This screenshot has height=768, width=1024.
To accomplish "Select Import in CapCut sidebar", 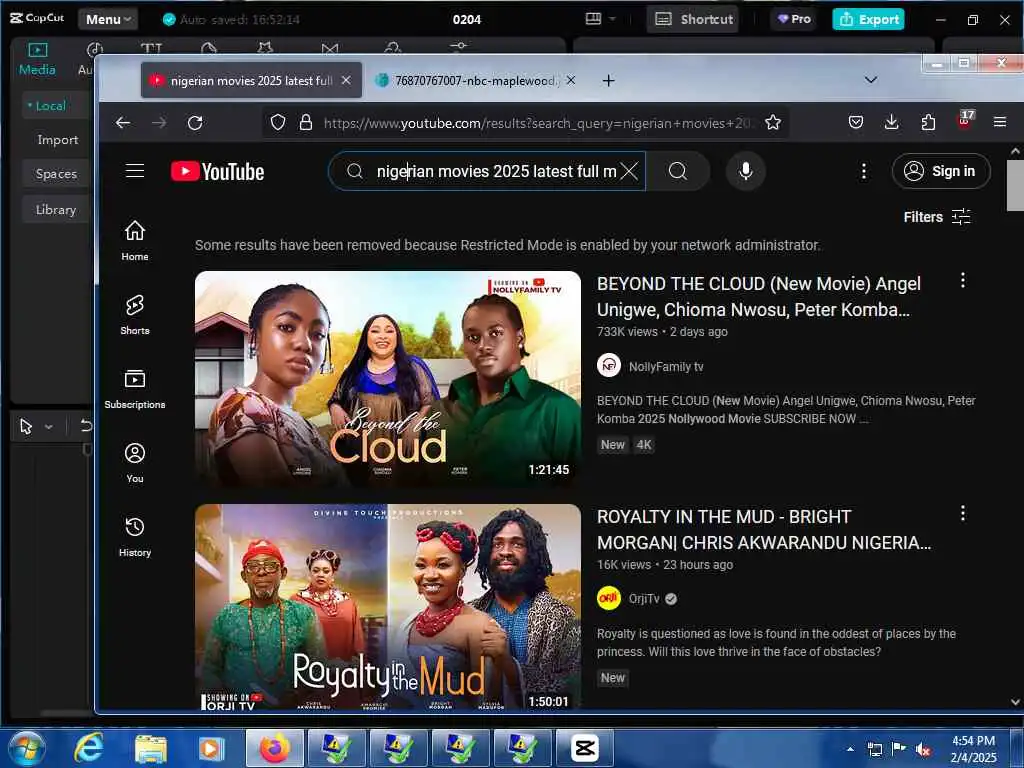I will click(x=57, y=140).
